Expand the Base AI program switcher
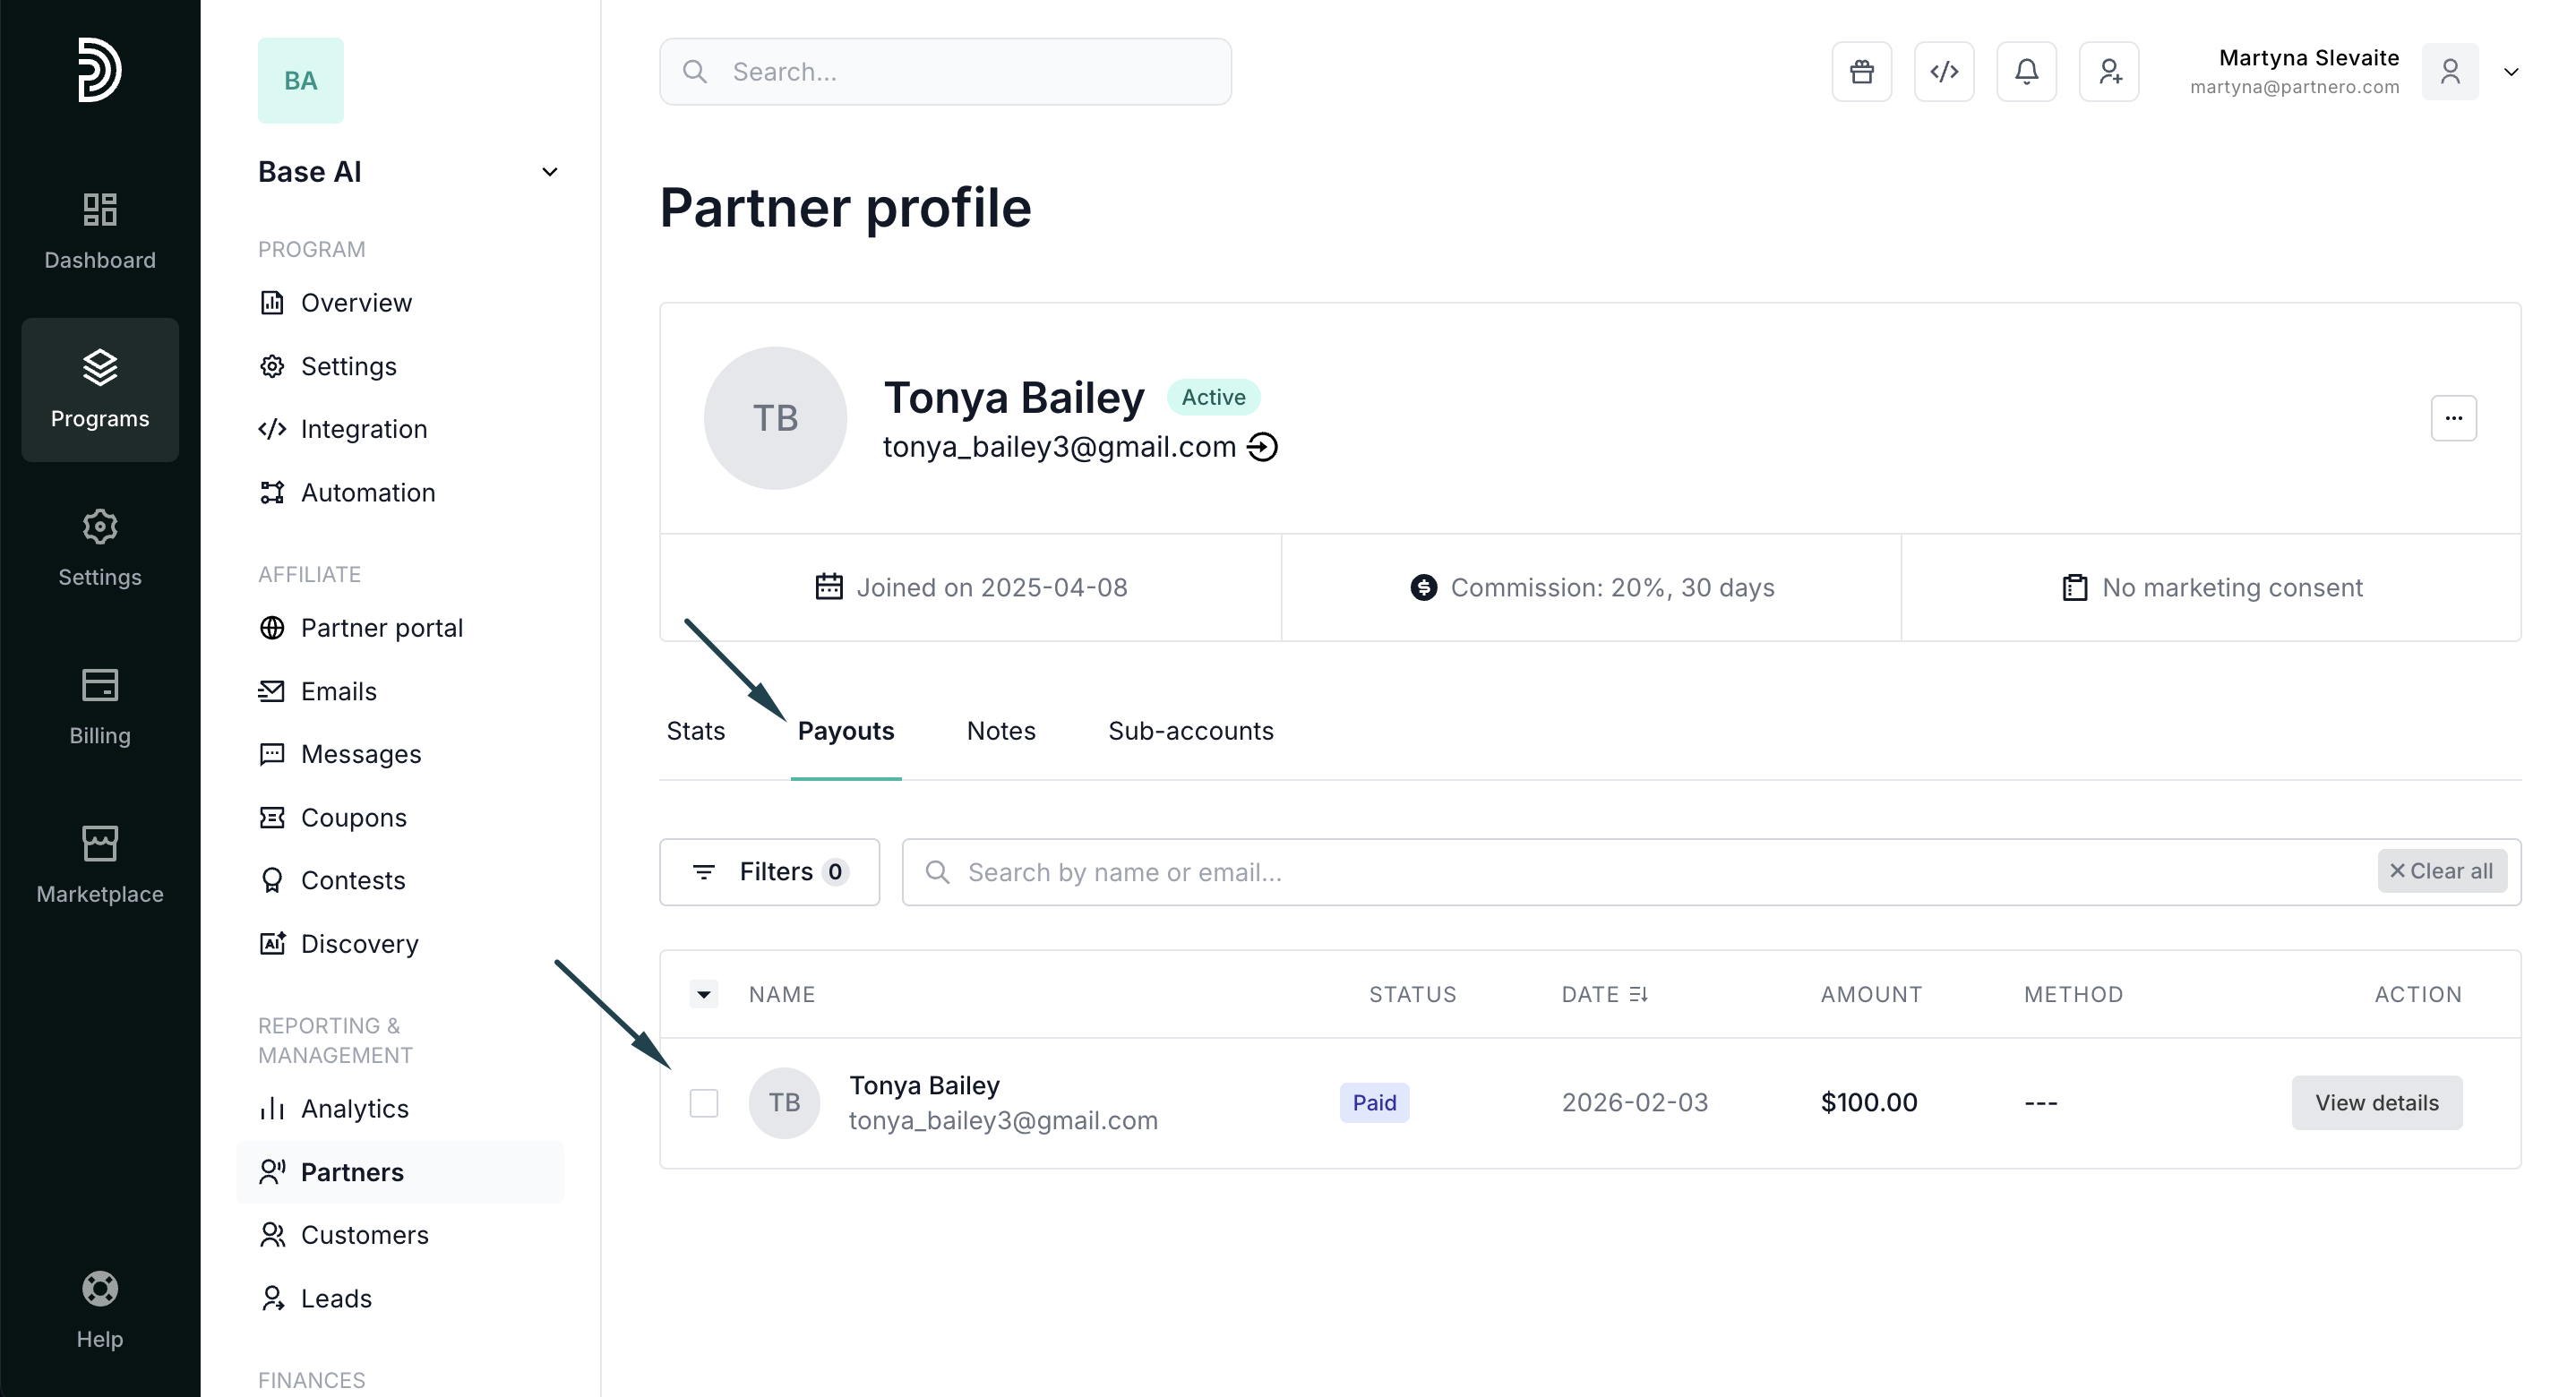 [549, 172]
